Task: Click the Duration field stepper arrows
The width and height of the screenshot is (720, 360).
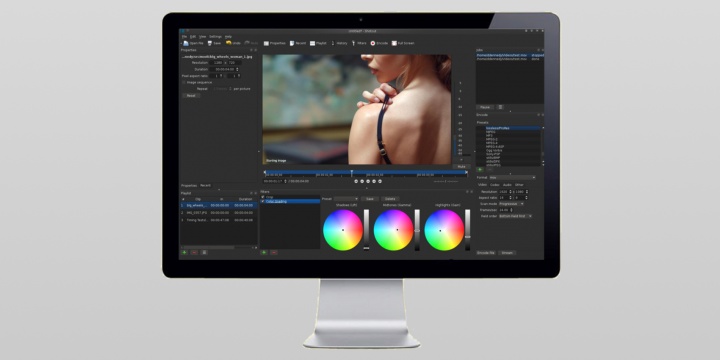Action: click(x=237, y=69)
